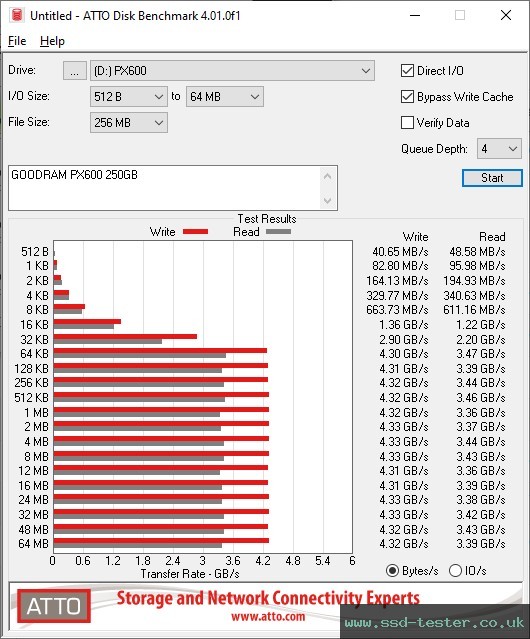Click the 48.58 MB/s read value
This screenshot has height=639, width=530.
coord(477,252)
